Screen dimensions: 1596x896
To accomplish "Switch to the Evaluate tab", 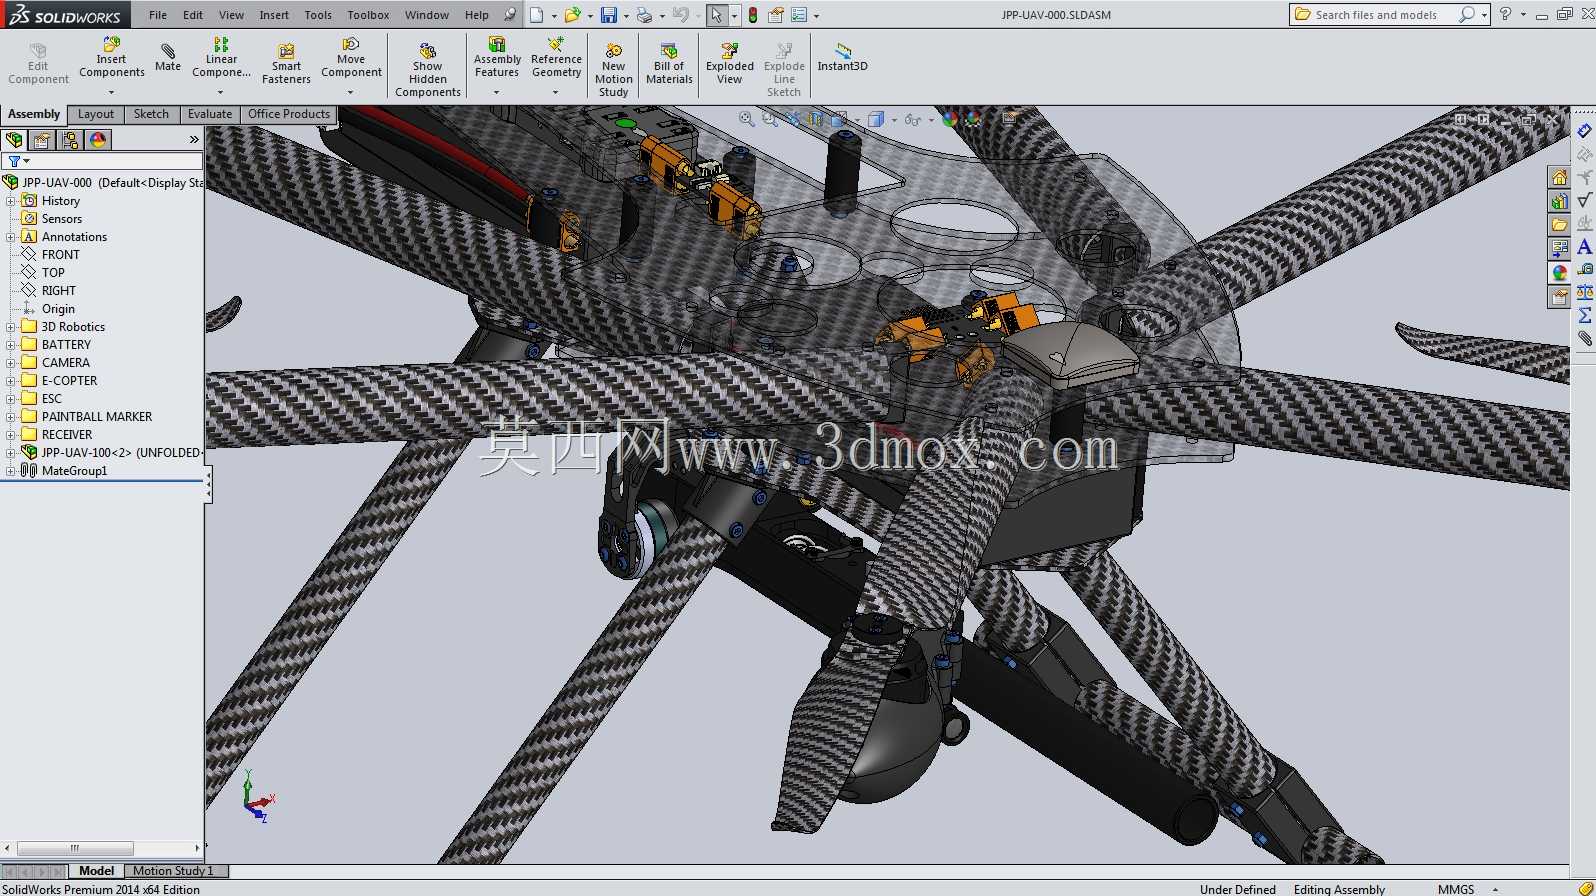I will point(210,114).
